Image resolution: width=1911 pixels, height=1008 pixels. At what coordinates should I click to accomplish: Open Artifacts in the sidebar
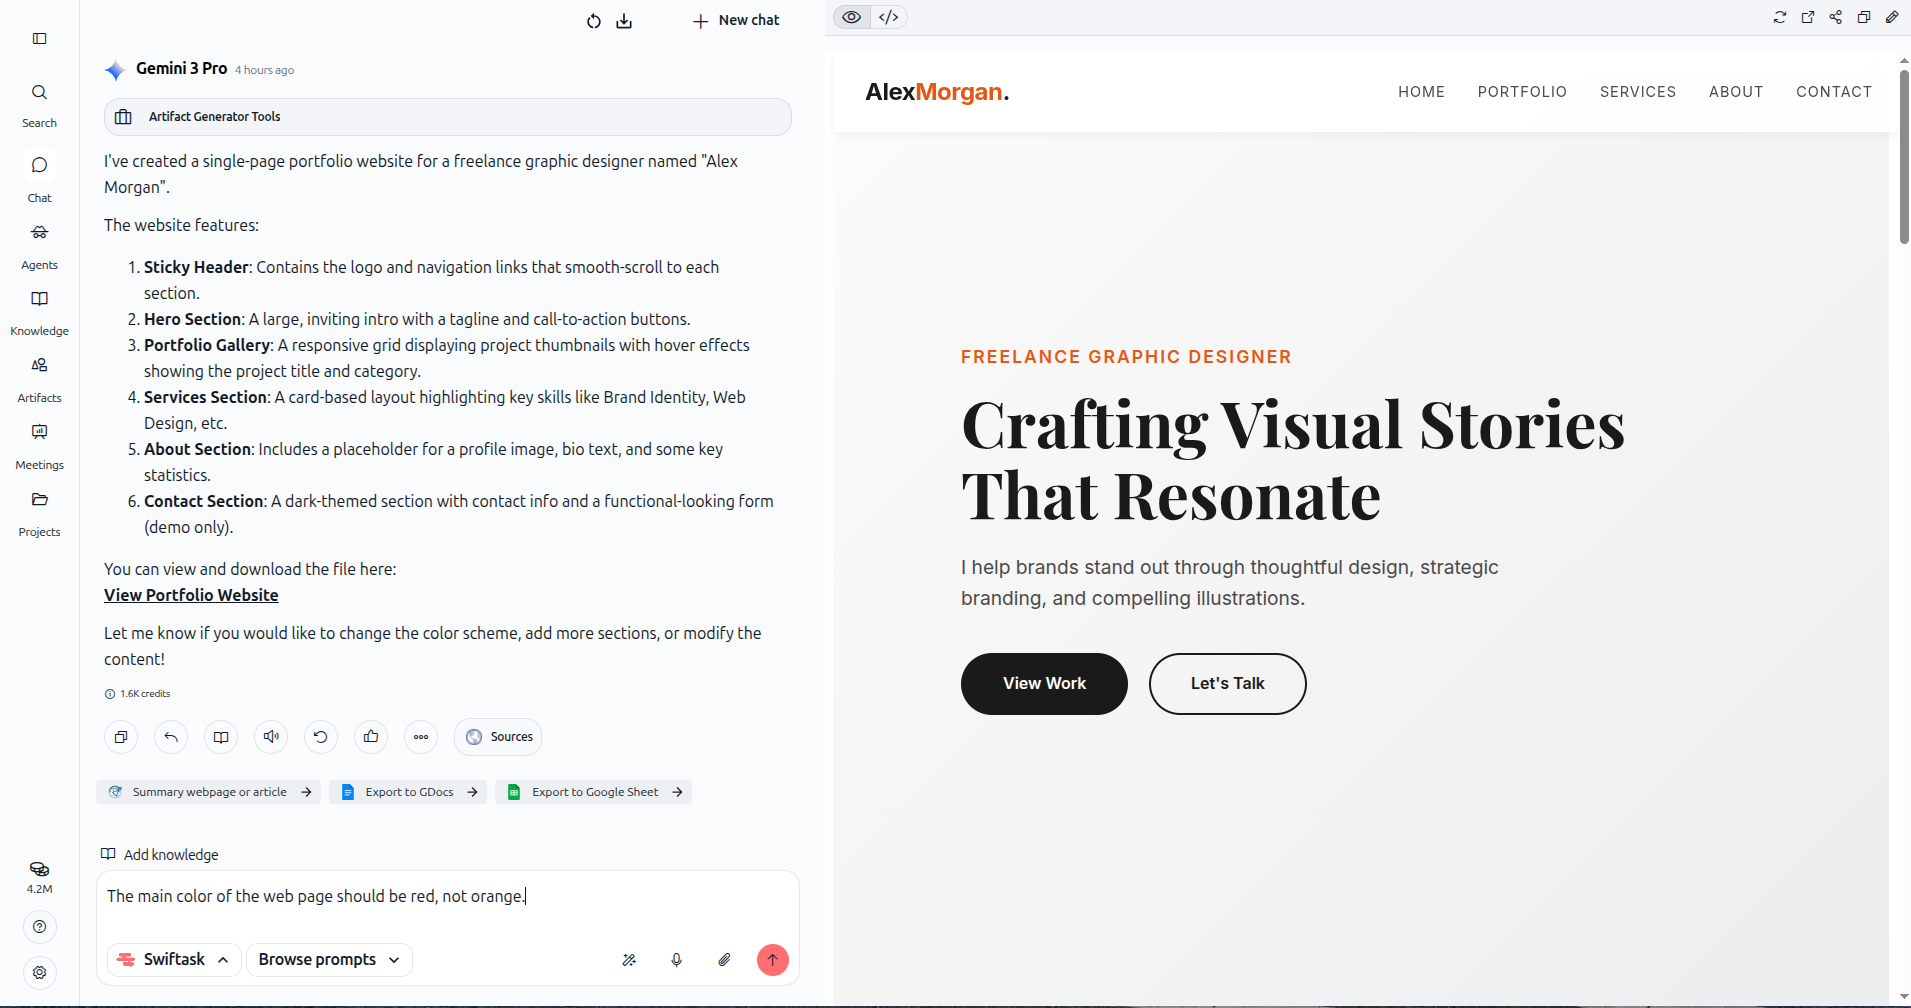pyautogui.click(x=40, y=380)
